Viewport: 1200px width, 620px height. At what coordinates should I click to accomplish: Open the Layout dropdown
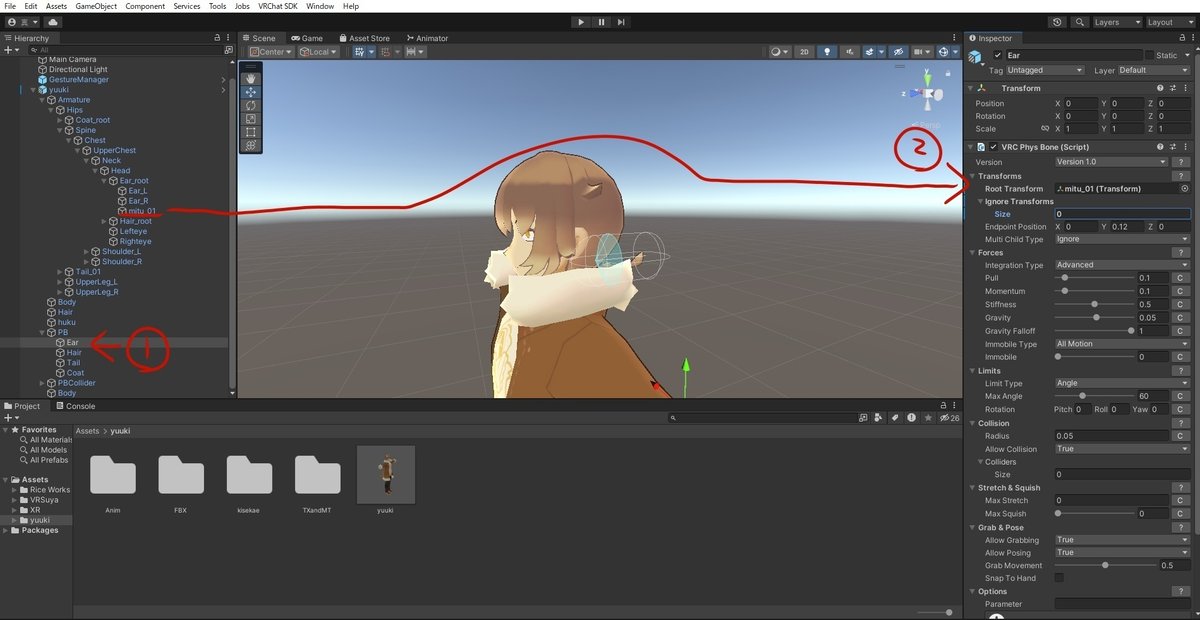pos(1170,22)
